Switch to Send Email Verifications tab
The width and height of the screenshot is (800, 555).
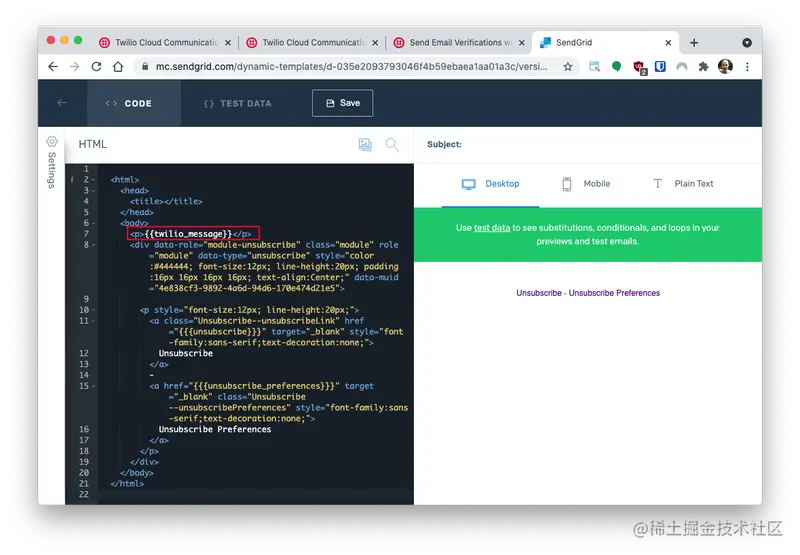click(458, 43)
